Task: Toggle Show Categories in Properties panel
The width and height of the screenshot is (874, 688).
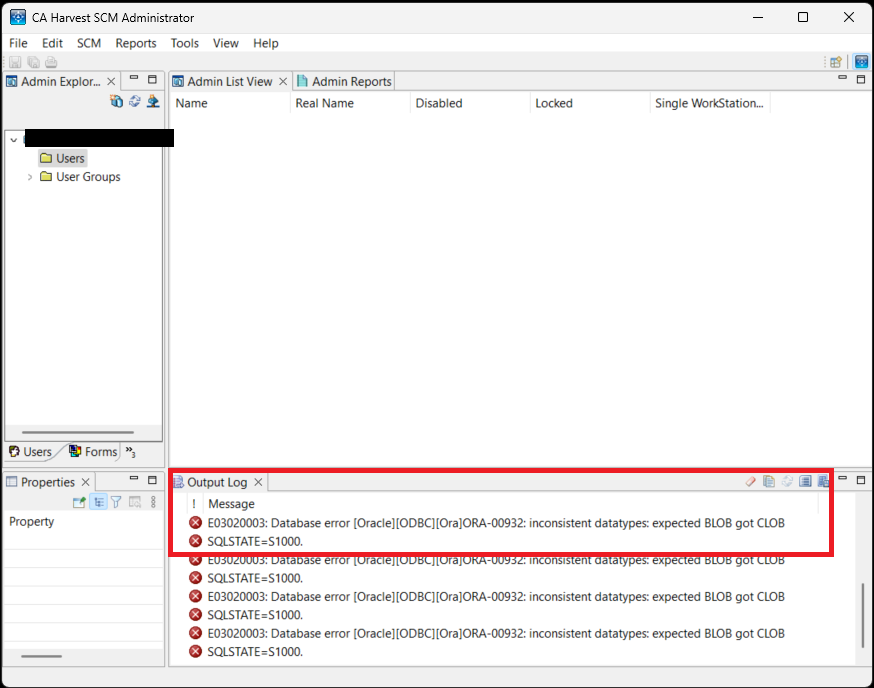Action: click(98, 502)
